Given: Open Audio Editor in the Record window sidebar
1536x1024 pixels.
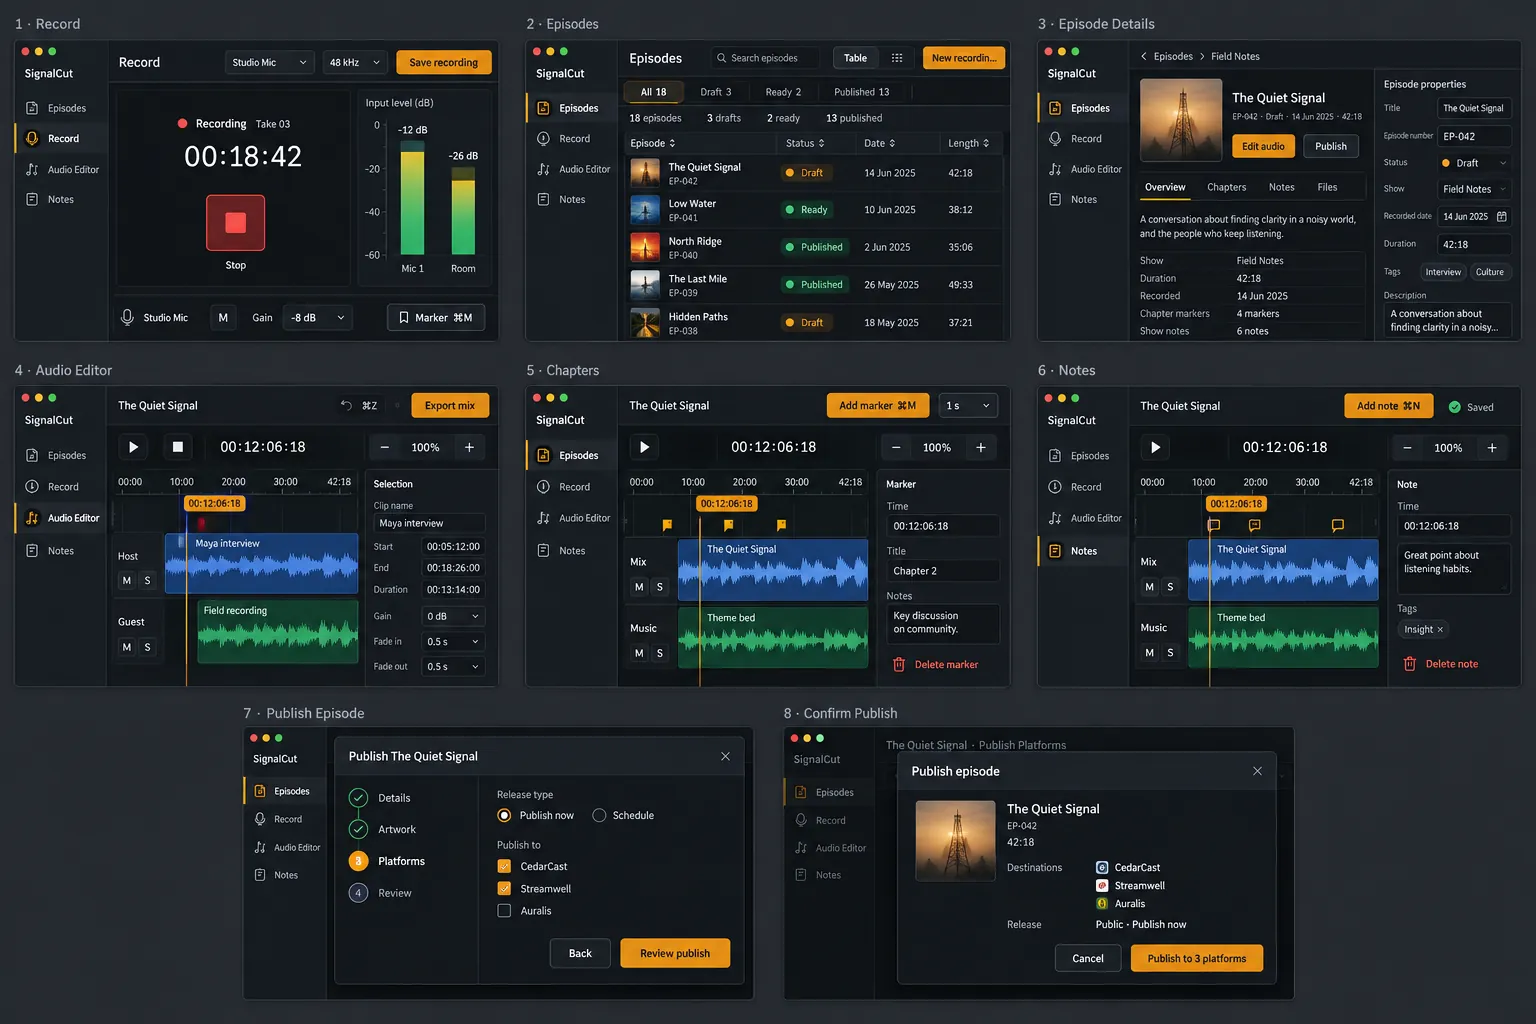Looking at the screenshot, I should [x=62, y=169].
